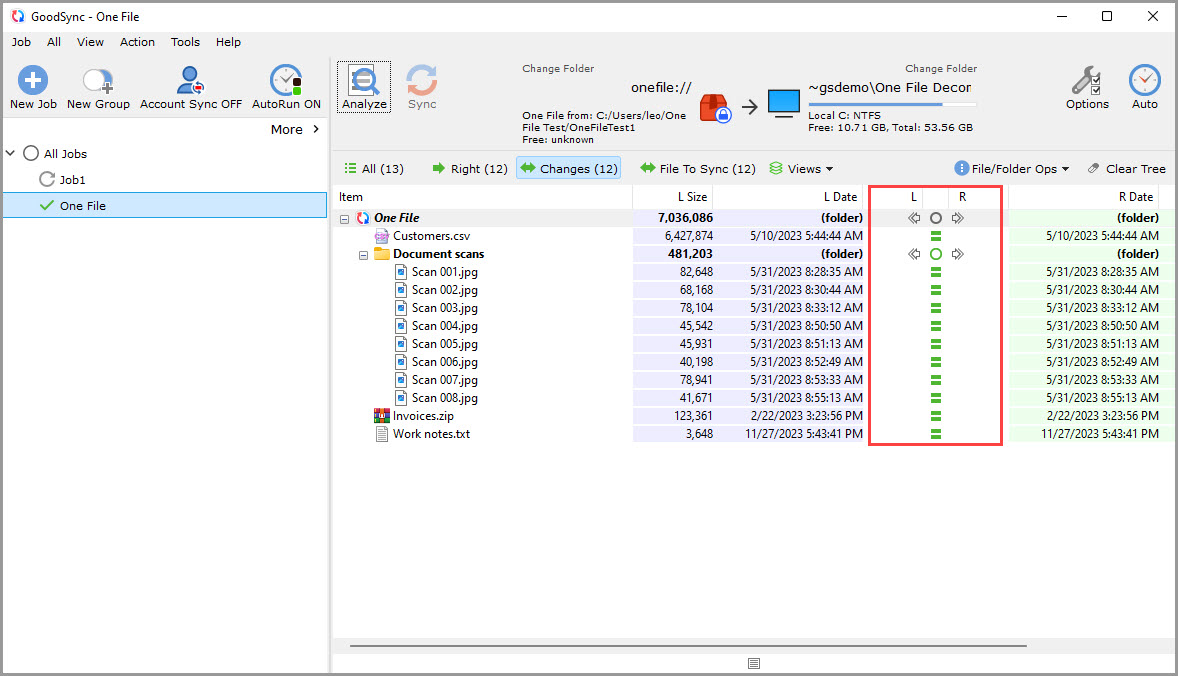
Task: Click right Change Folder link
Action: (941, 68)
